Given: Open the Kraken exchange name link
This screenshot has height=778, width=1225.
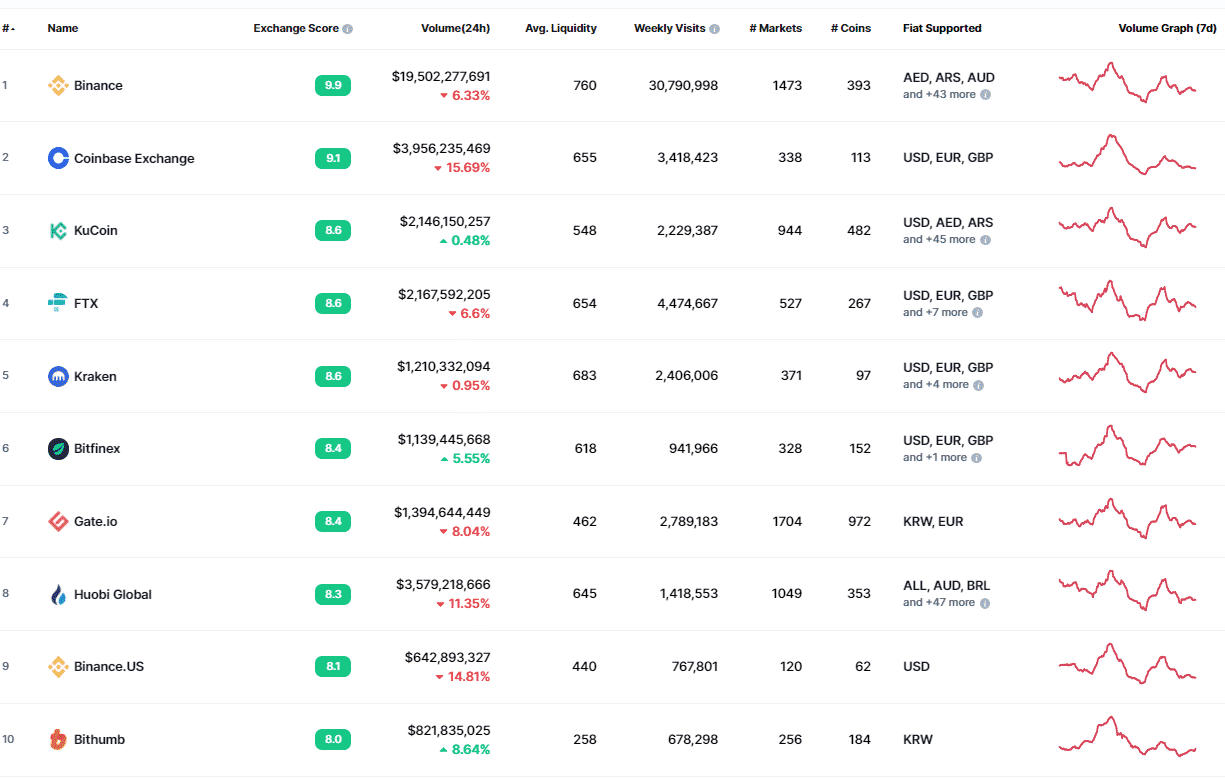Looking at the screenshot, I should tap(95, 377).
